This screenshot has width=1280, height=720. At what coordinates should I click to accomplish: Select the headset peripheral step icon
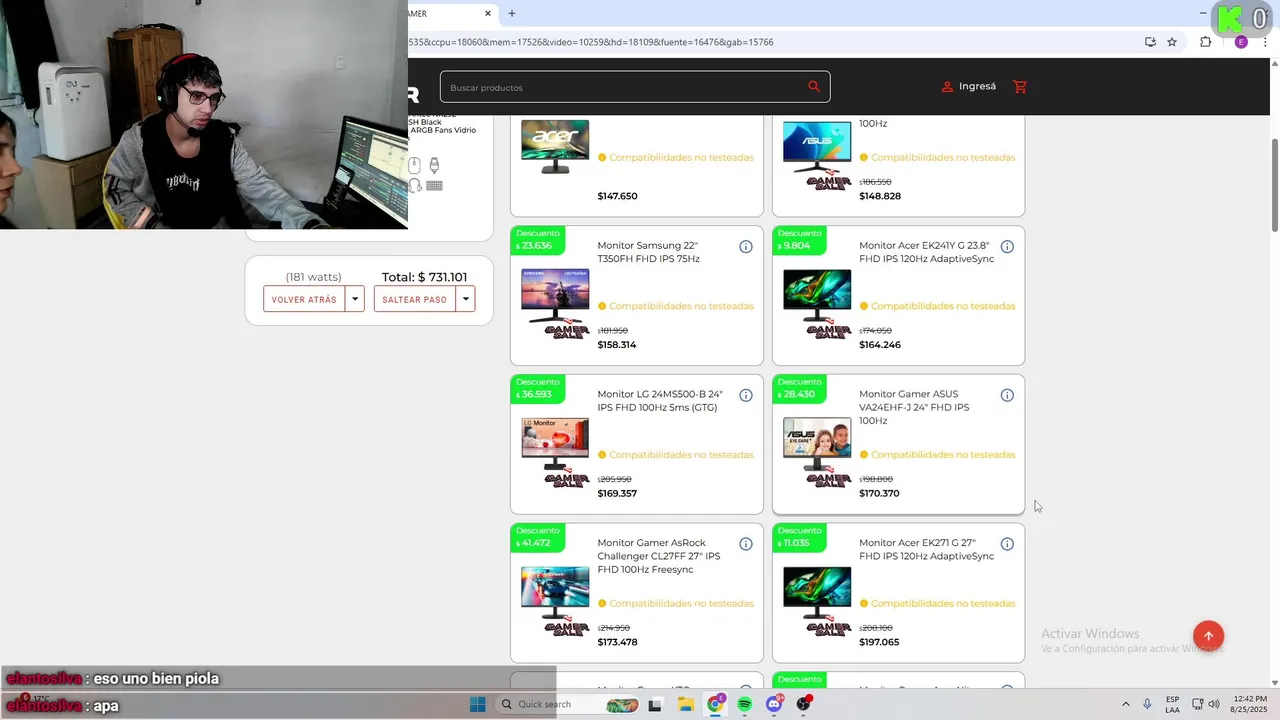[x=414, y=185]
